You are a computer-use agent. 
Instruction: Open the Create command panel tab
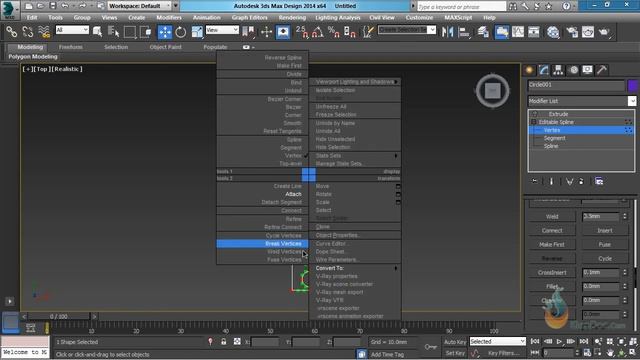(x=530, y=70)
